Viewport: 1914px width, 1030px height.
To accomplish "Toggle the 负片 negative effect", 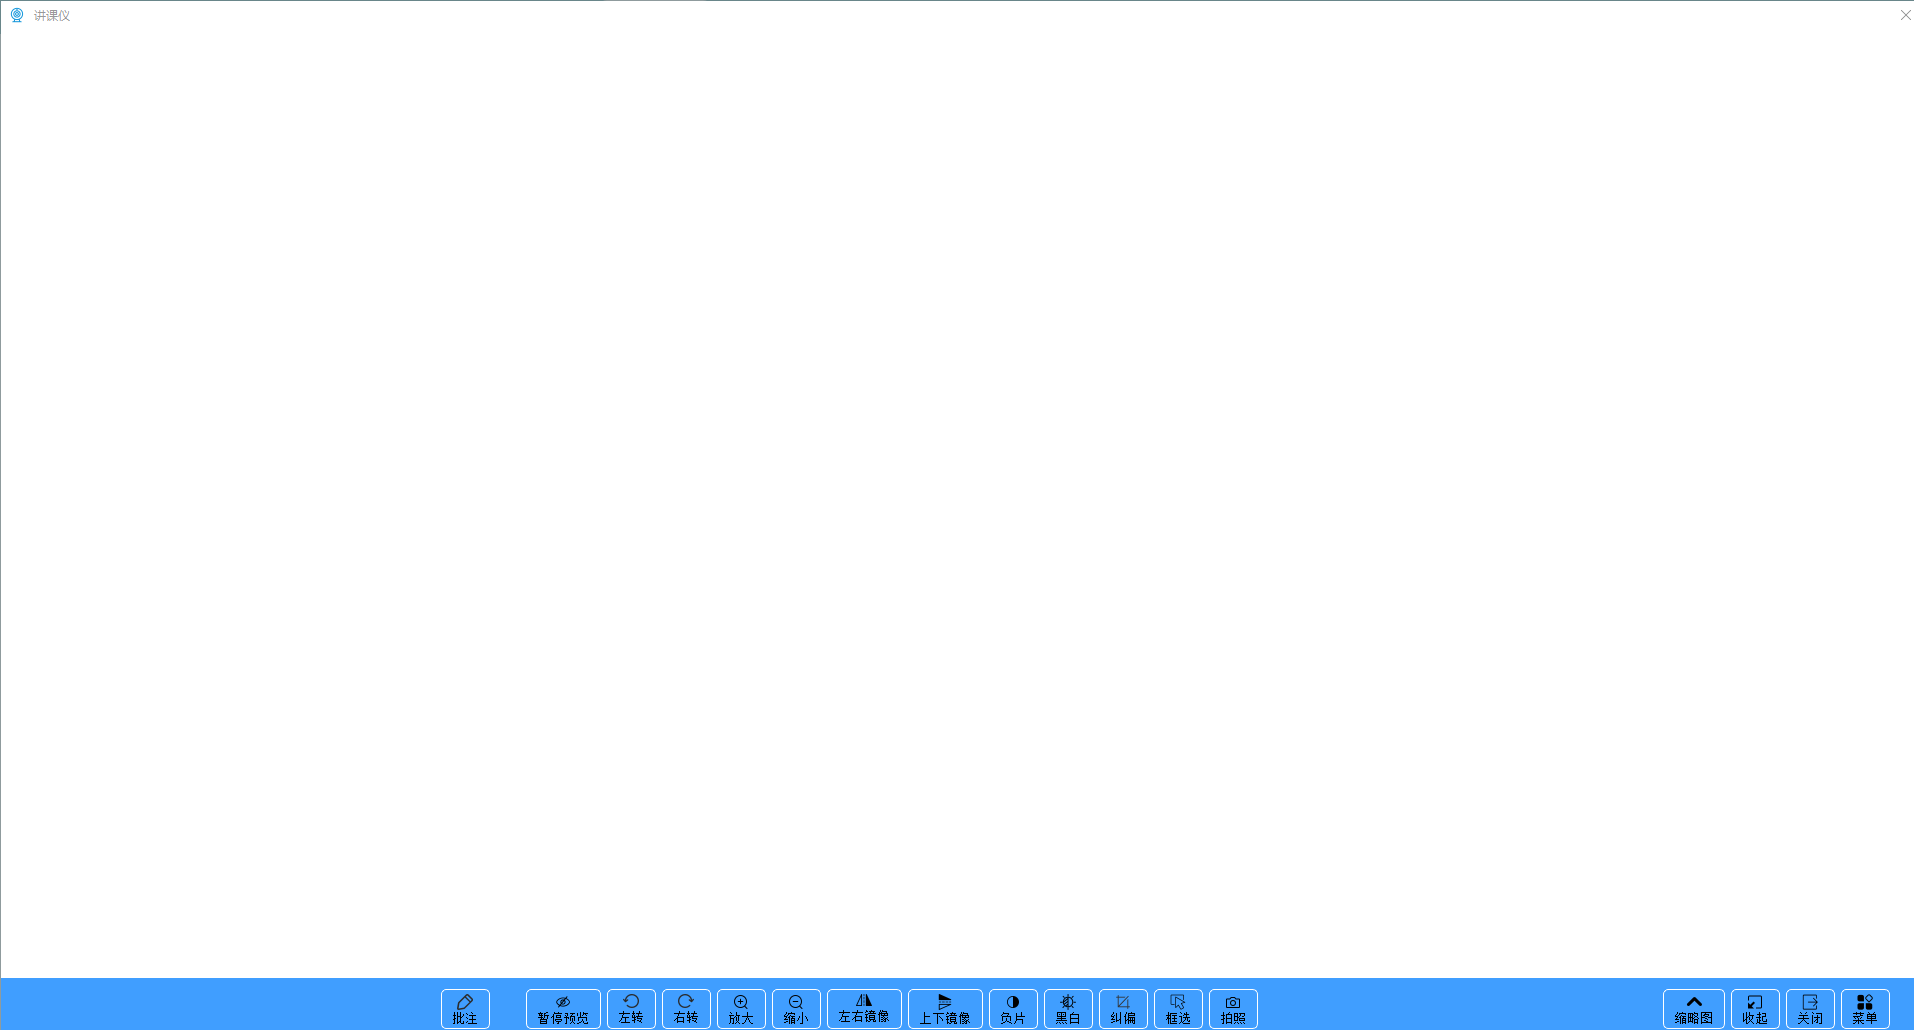I will [x=1013, y=1009].
